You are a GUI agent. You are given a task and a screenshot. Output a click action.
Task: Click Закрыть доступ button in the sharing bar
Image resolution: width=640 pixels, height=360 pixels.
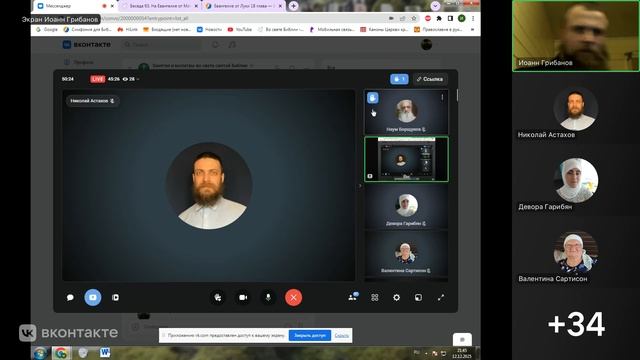tap(309, 336)
